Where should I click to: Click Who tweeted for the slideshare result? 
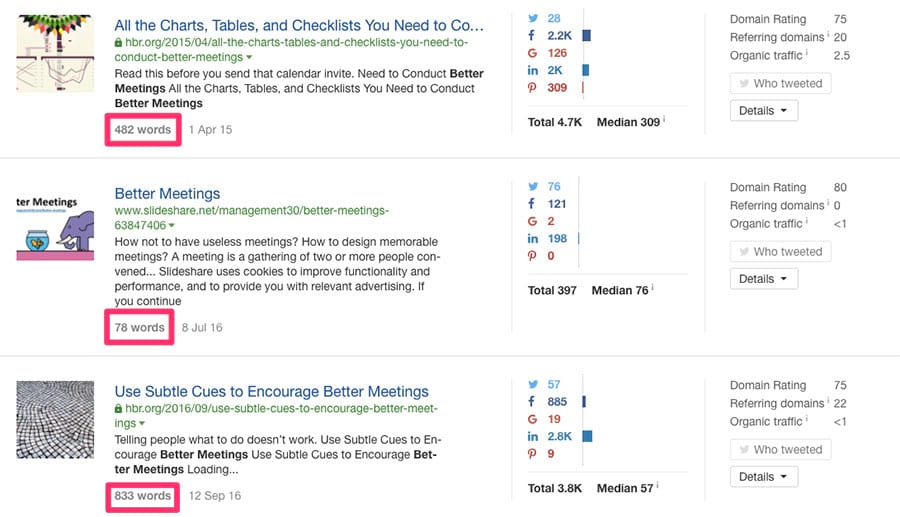click(781, 252)
